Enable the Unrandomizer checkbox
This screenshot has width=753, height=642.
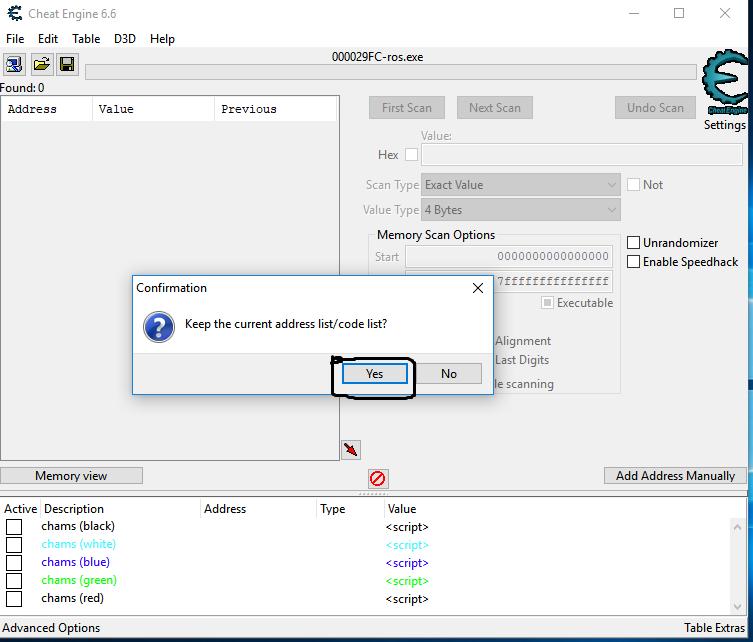pos(633,242)
